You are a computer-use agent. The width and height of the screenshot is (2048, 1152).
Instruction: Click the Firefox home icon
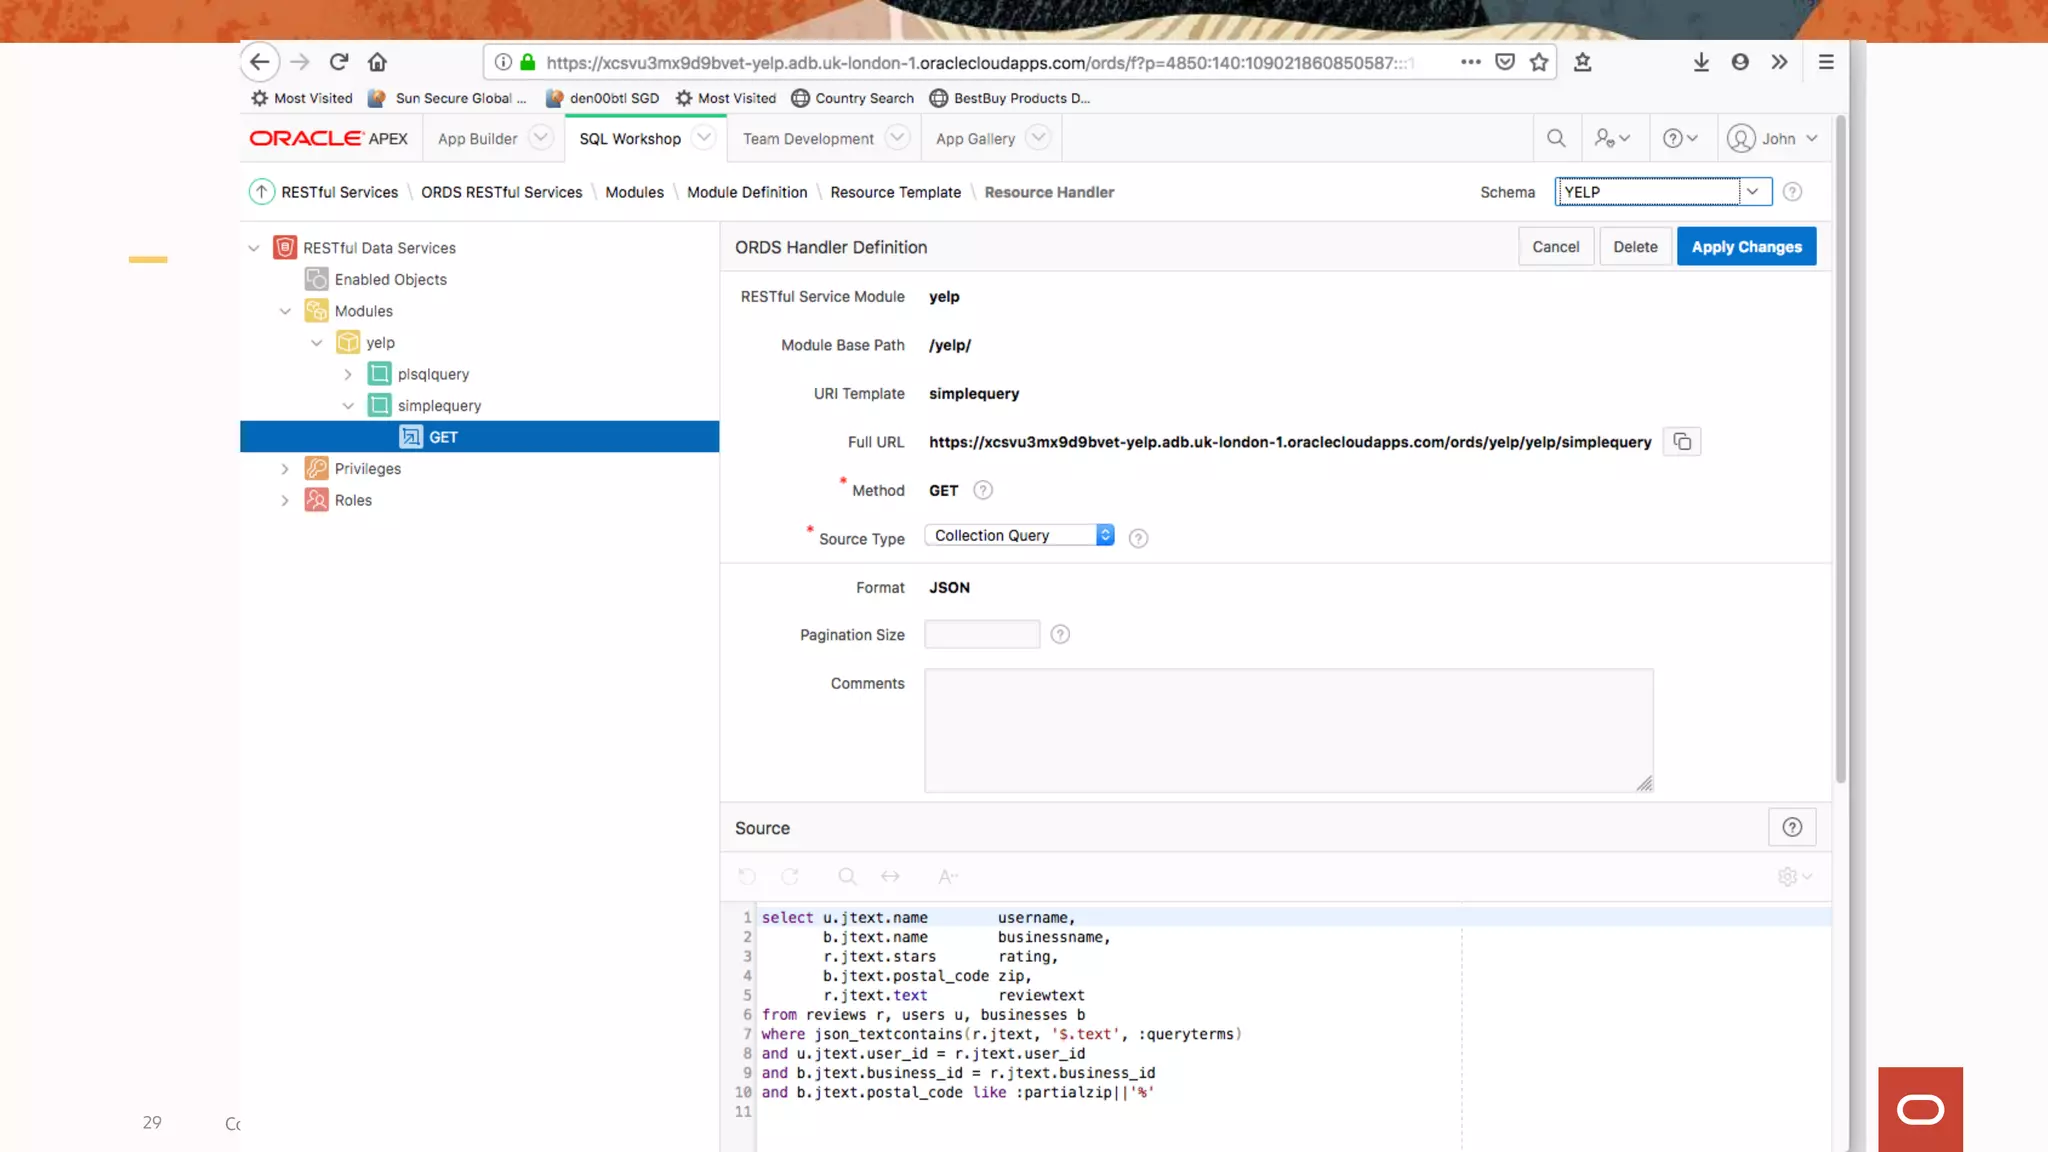pos(377,62)
